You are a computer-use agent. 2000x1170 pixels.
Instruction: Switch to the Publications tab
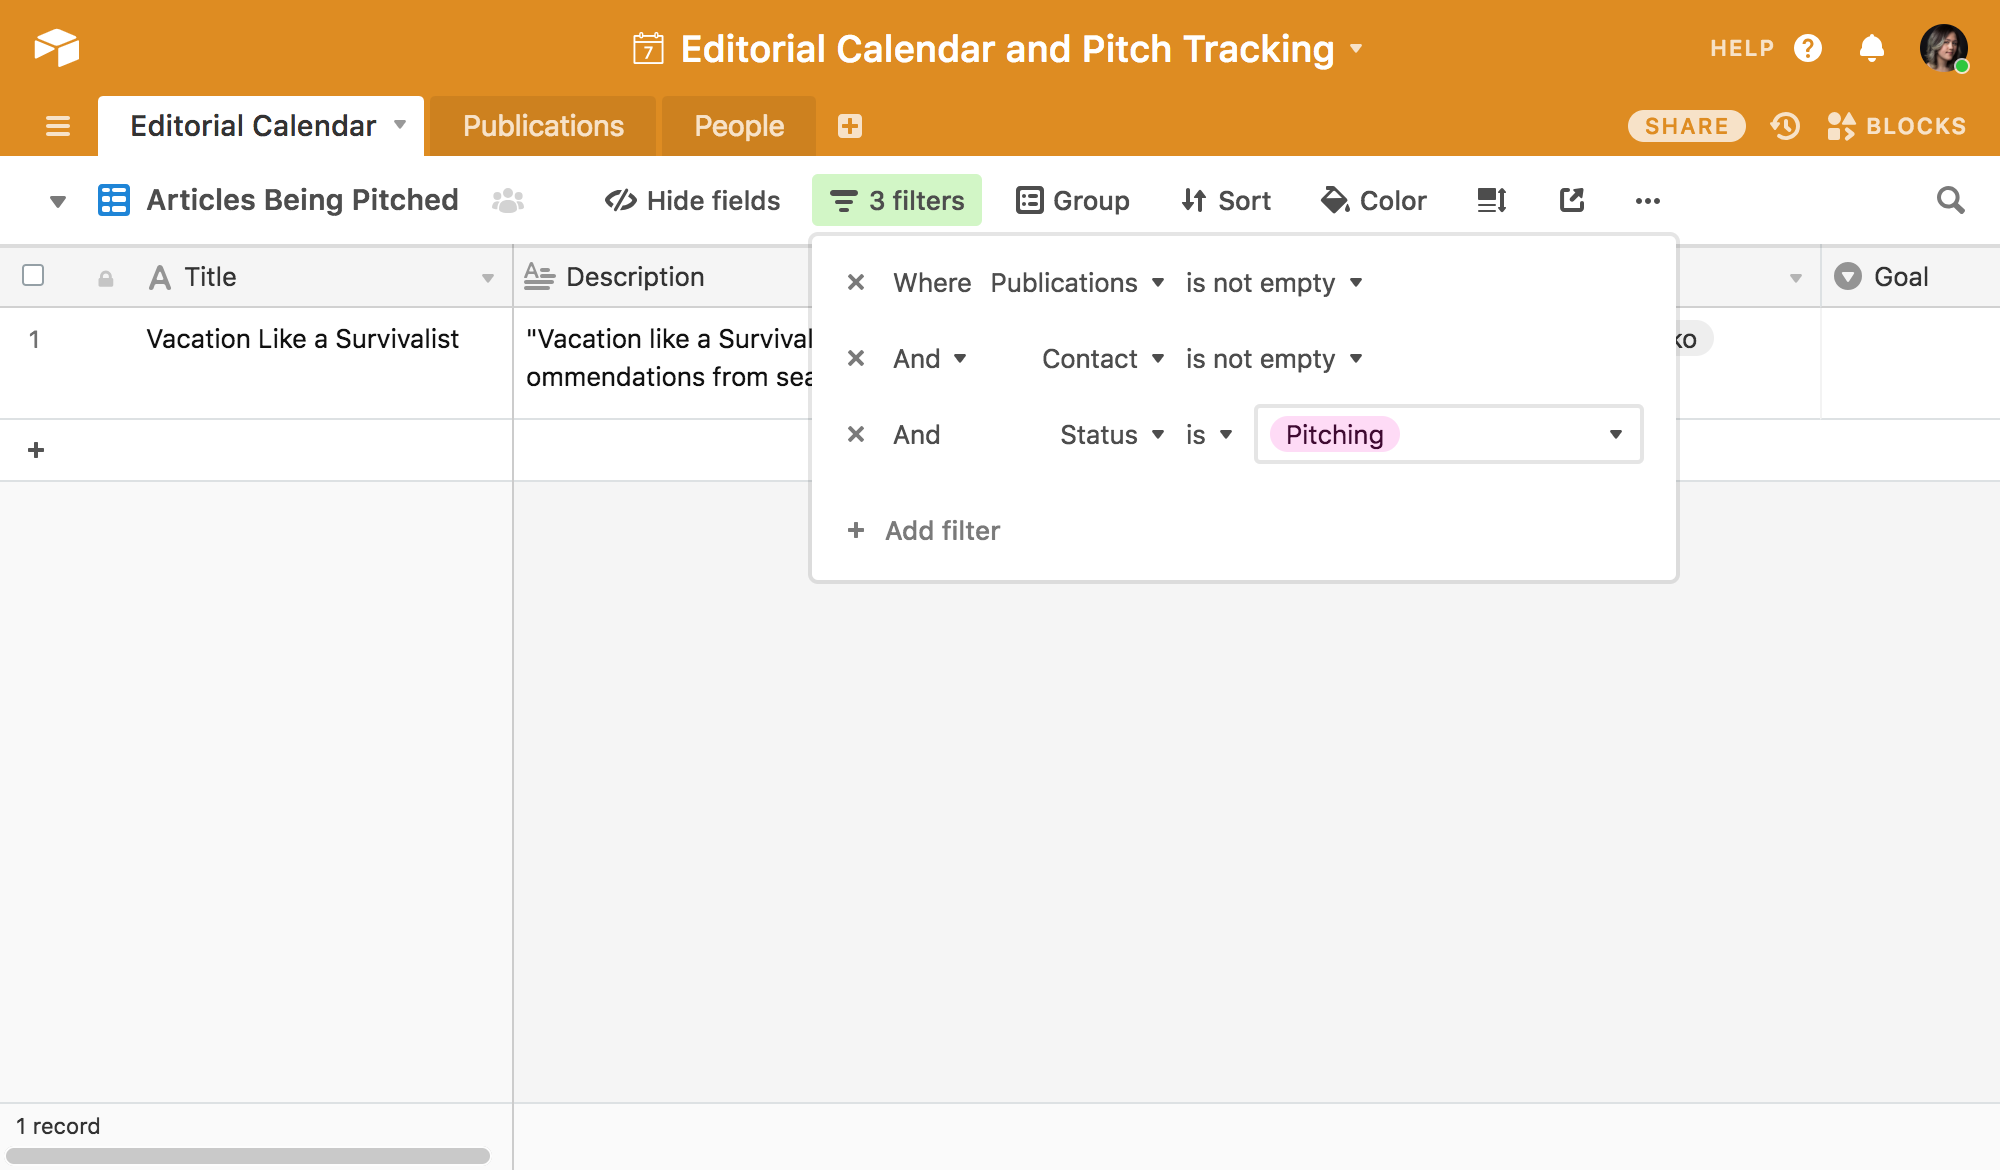543,126
